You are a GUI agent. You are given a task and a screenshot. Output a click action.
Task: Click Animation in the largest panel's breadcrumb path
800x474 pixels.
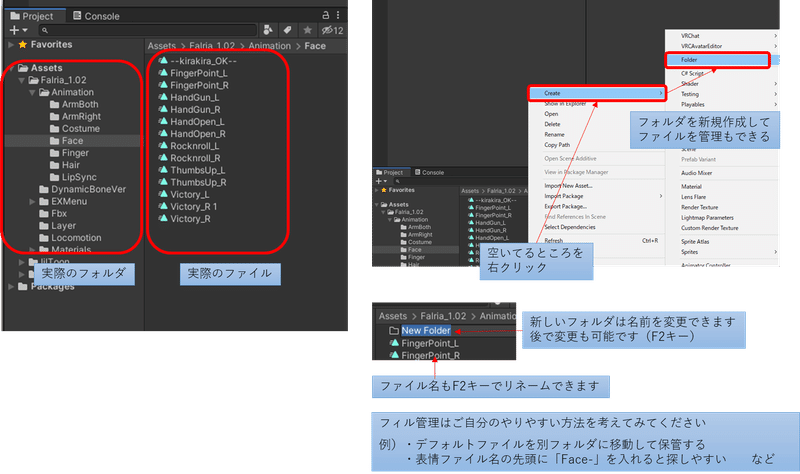pyautogui.click(x=269, y=46)
